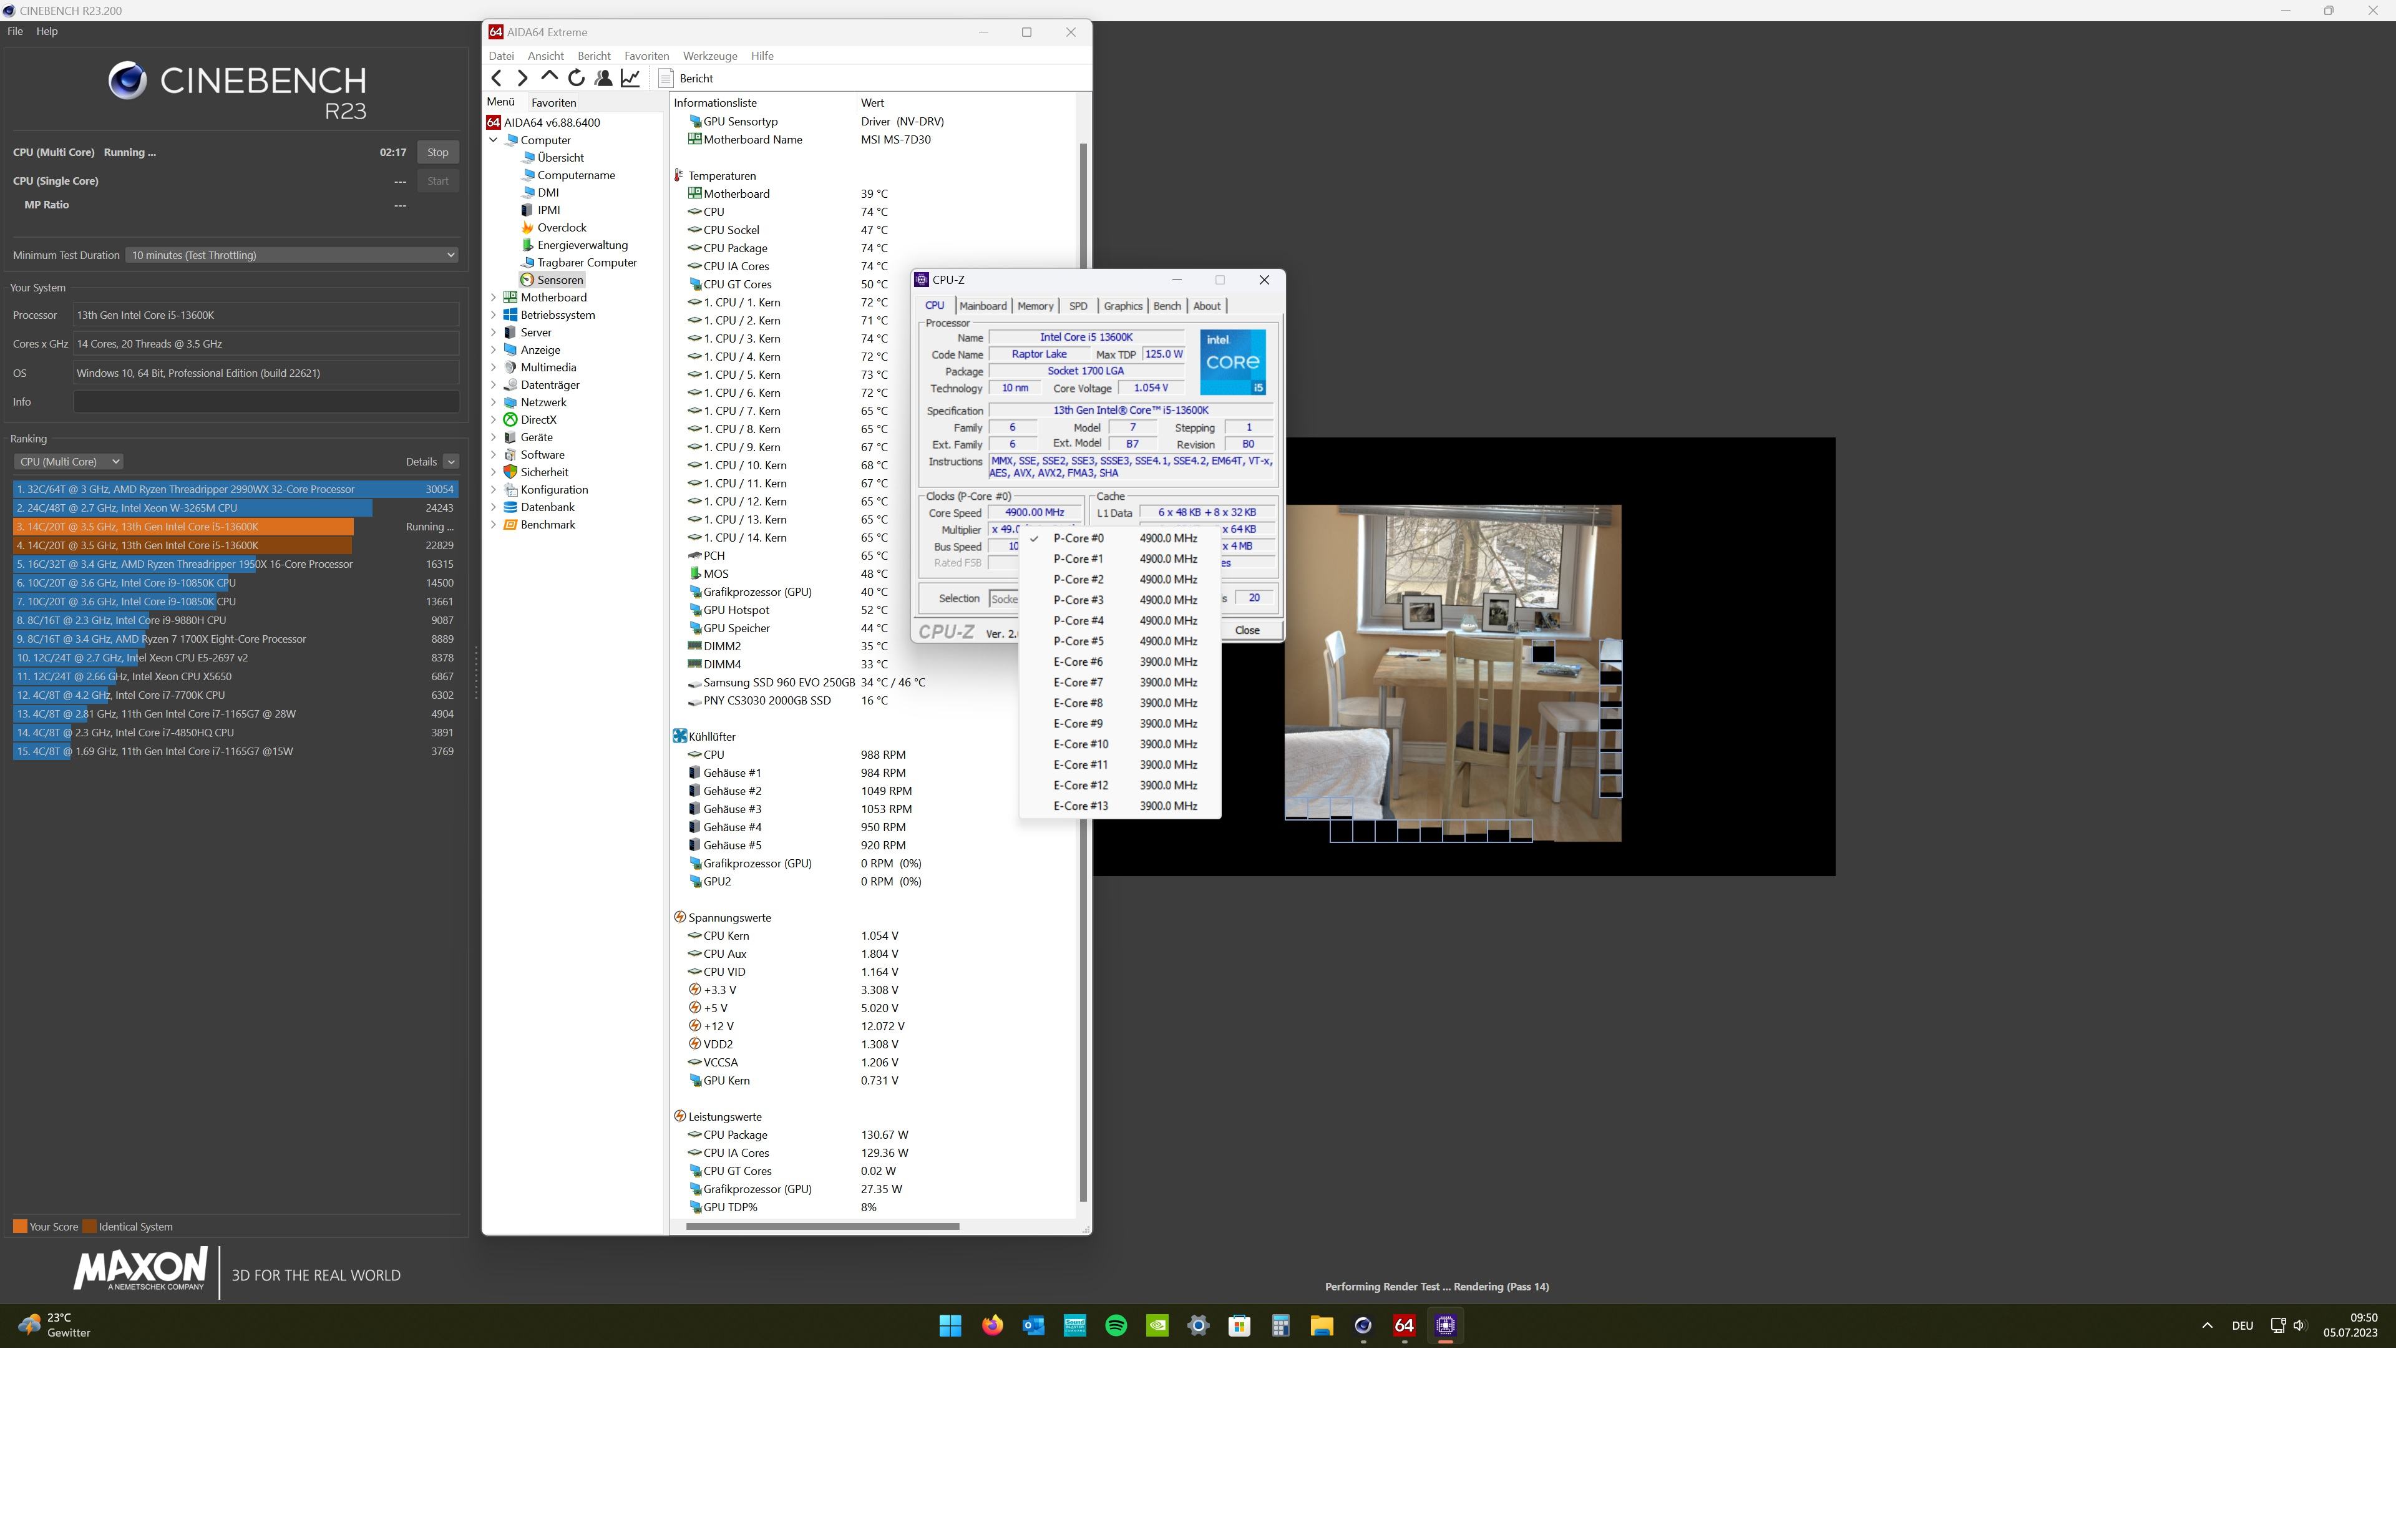Switch to CPU-Z Memory tab
The height and width of the screenshot is (1540, 2396).
pos(1035,306)
